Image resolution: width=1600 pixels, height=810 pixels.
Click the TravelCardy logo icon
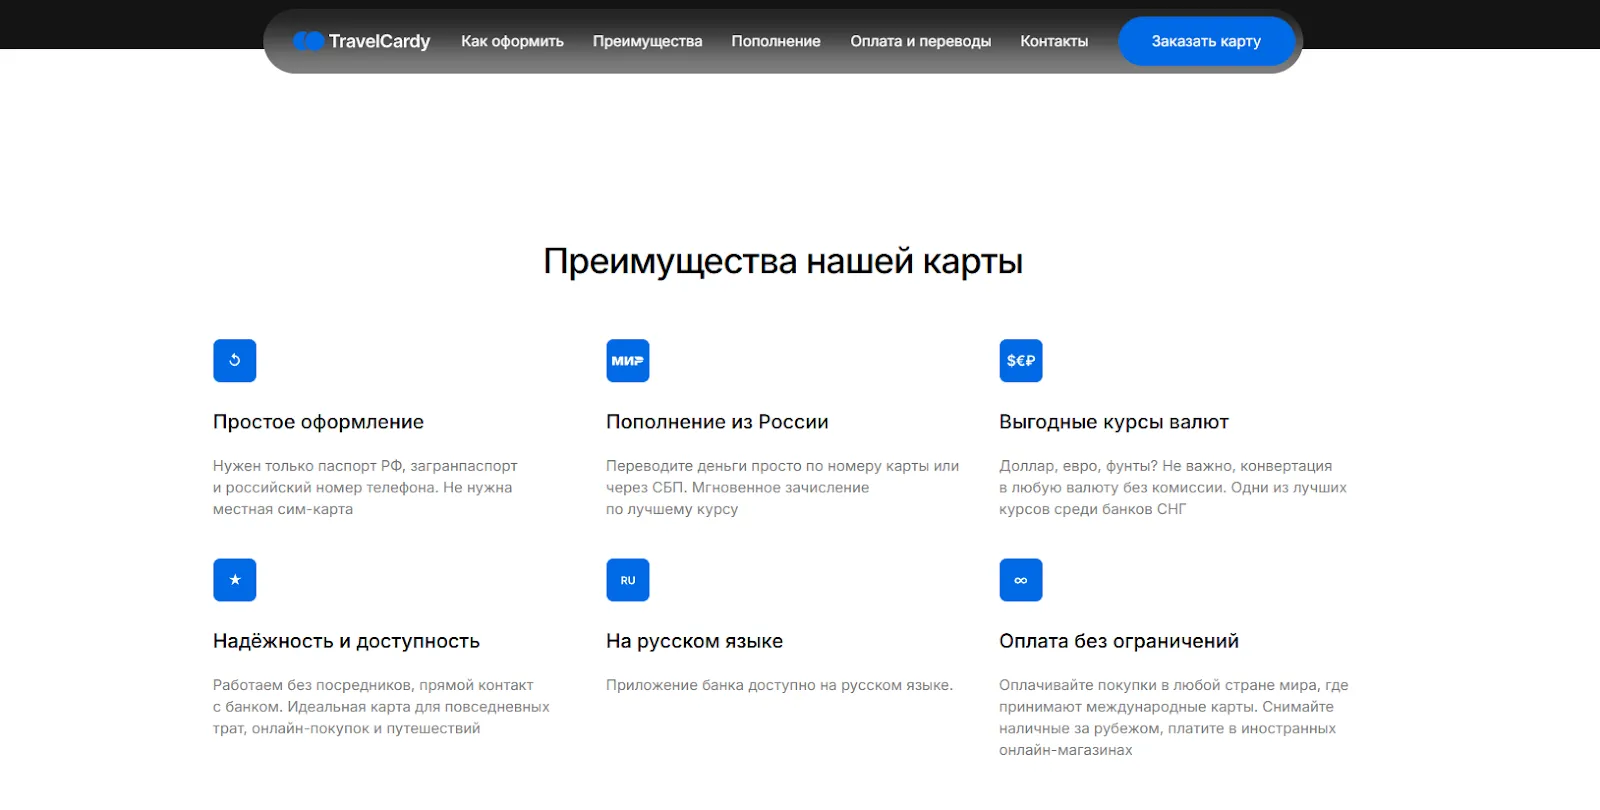[308, 41]
